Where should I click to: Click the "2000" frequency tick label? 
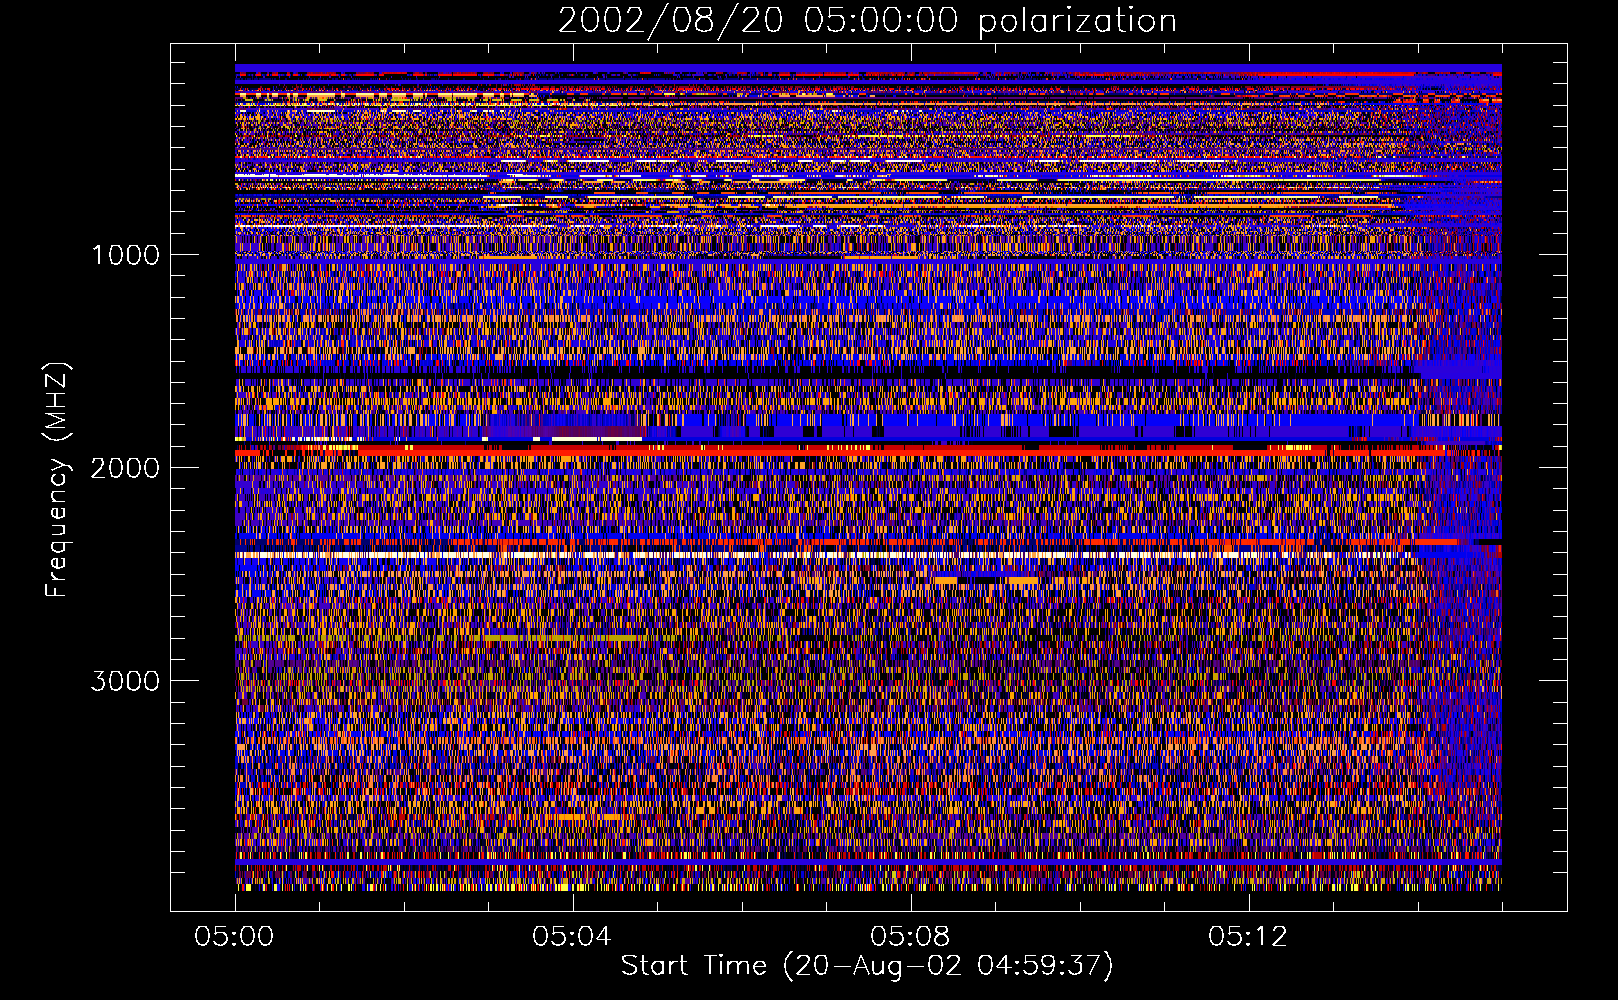[x=126, y=468]
